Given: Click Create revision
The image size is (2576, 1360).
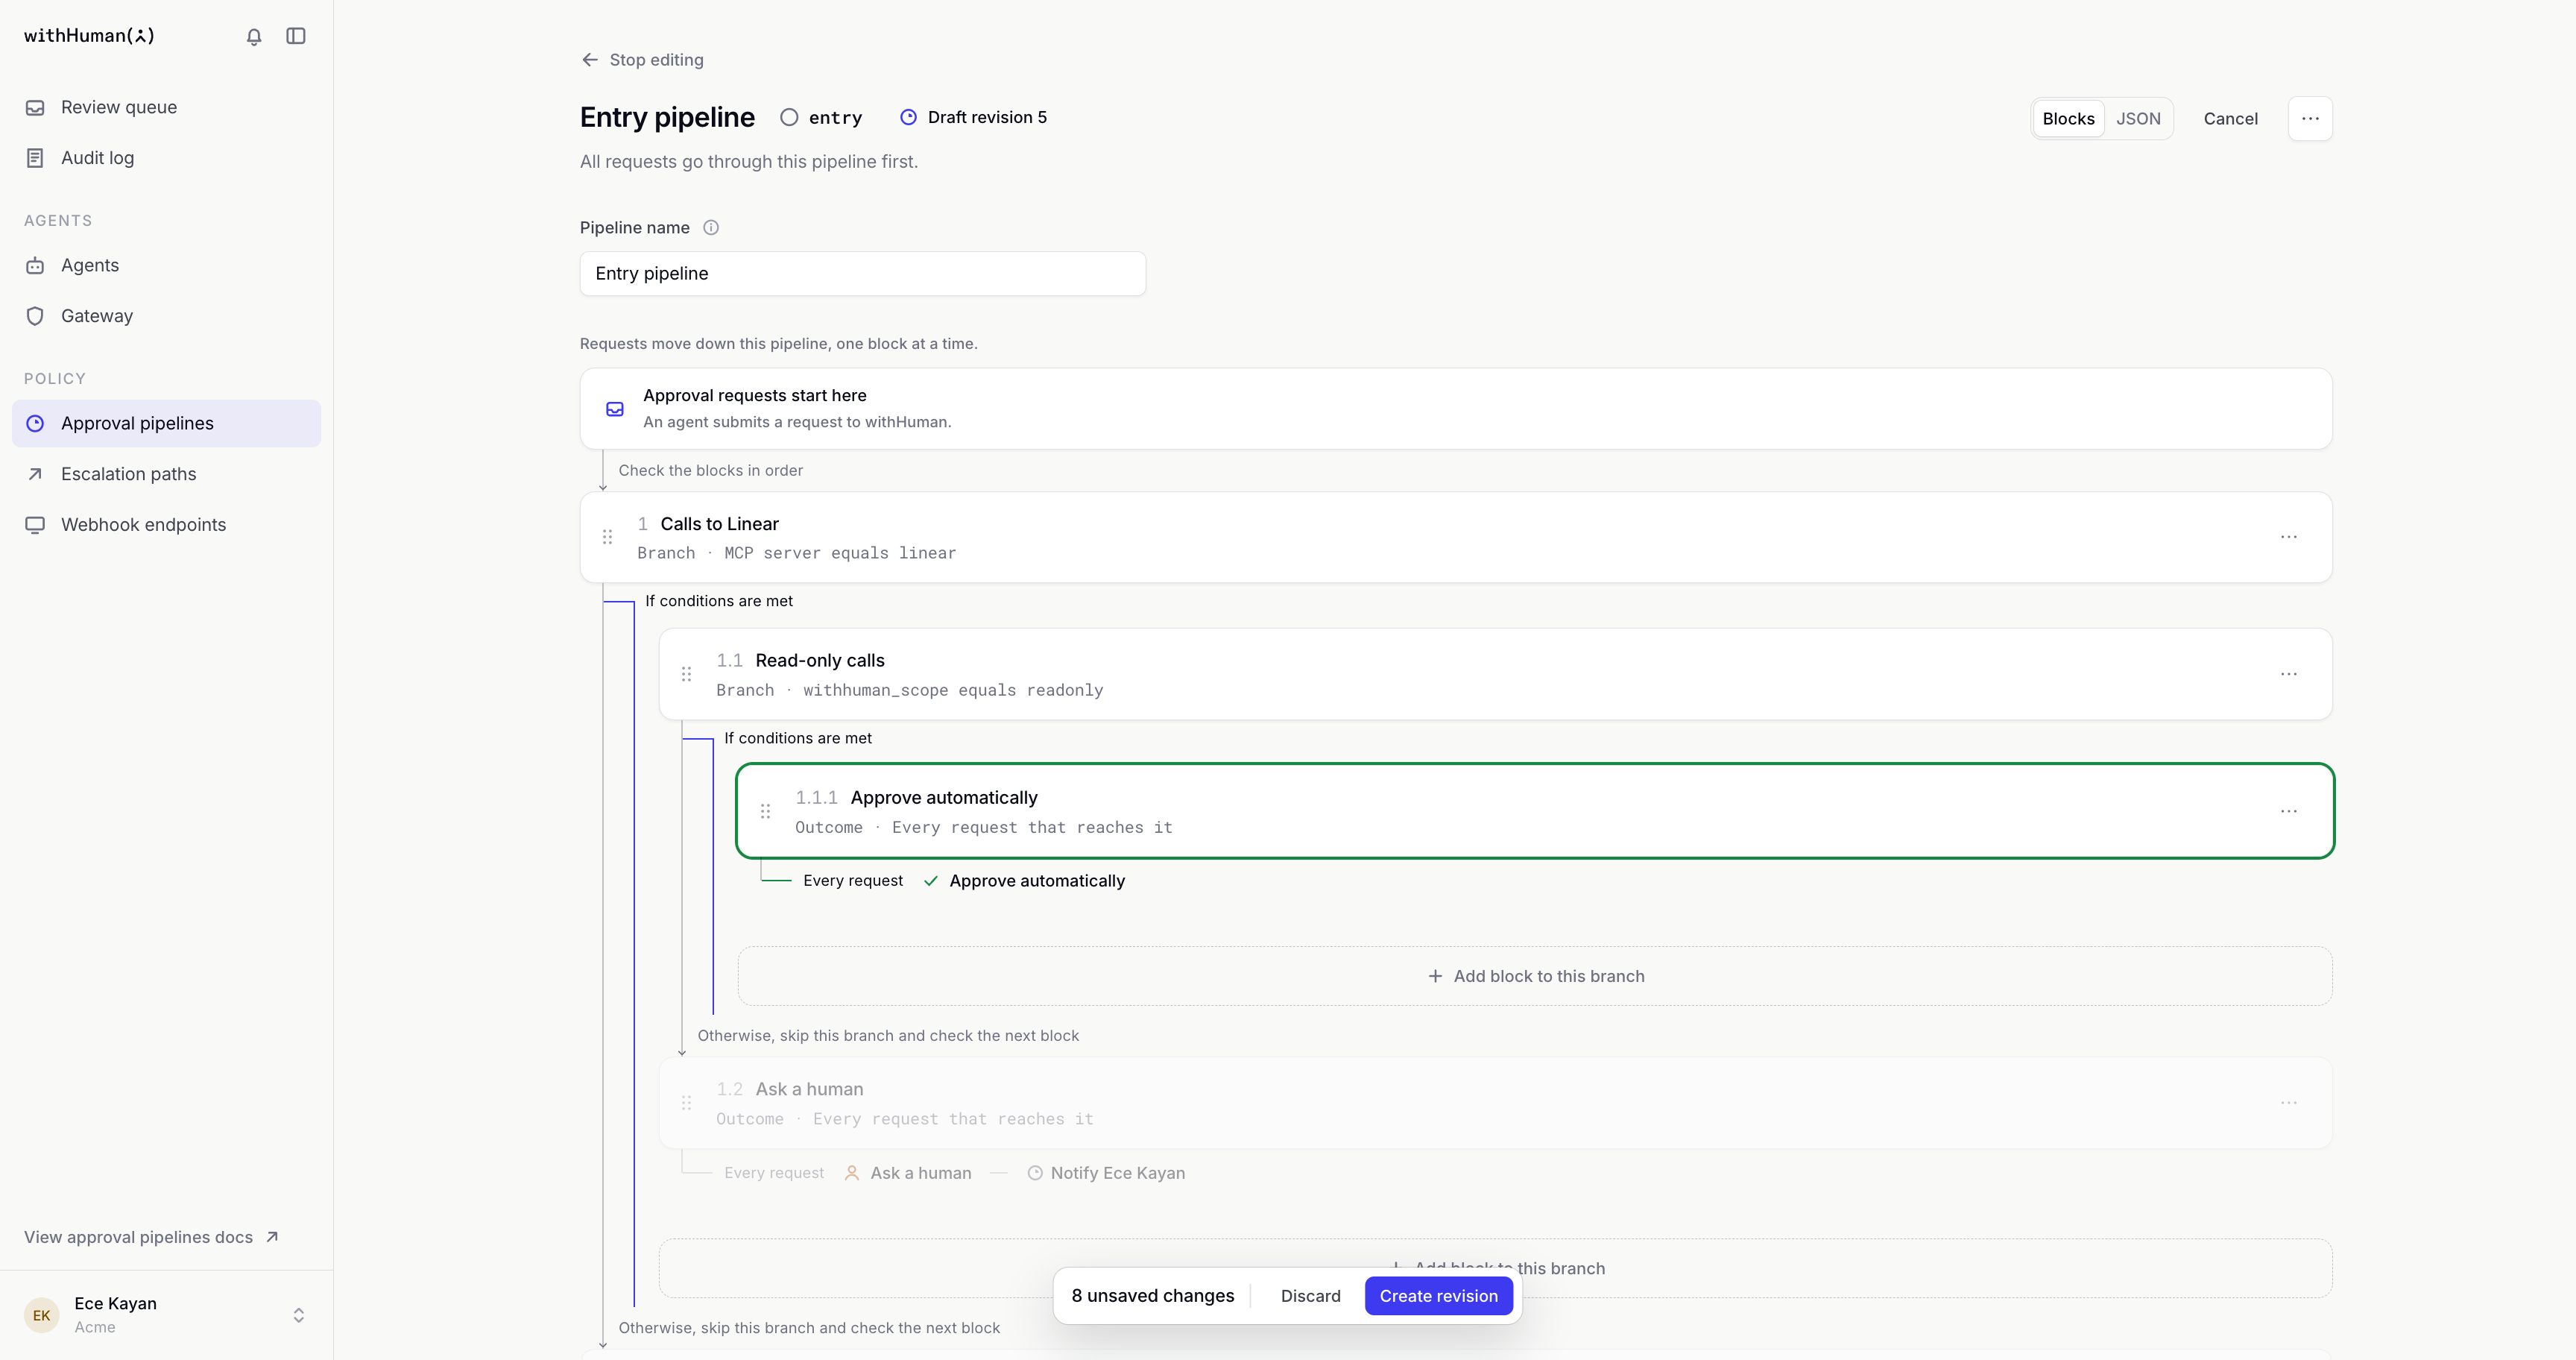Looking at the screenshot, I should [x=1438, y=1296].
